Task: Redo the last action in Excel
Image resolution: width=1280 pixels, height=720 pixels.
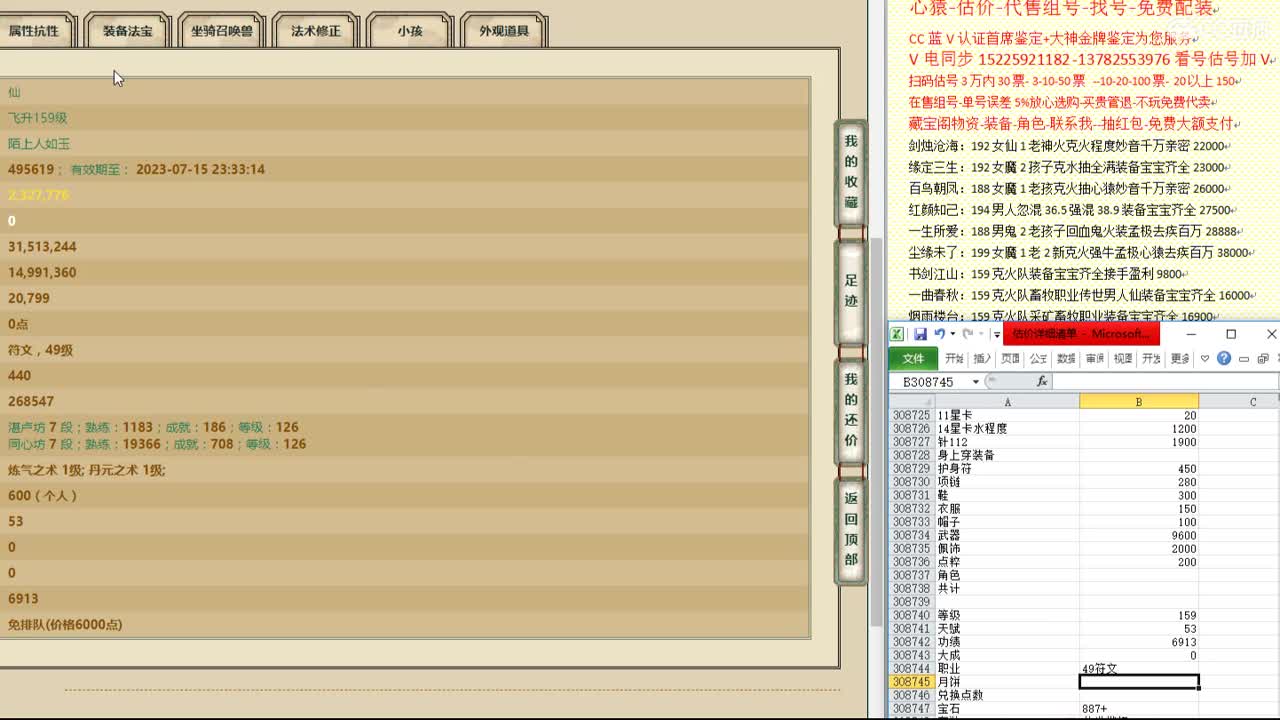Action: 966,333
